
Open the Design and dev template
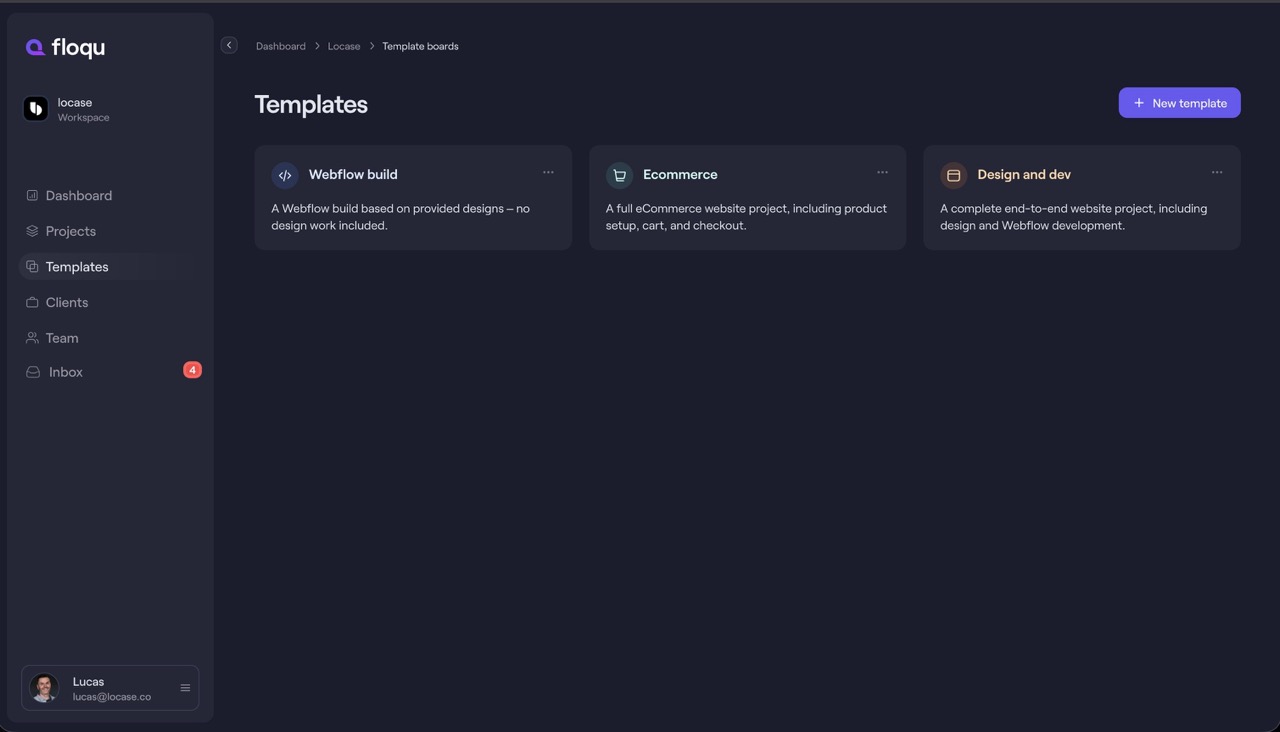[1082, 197]
